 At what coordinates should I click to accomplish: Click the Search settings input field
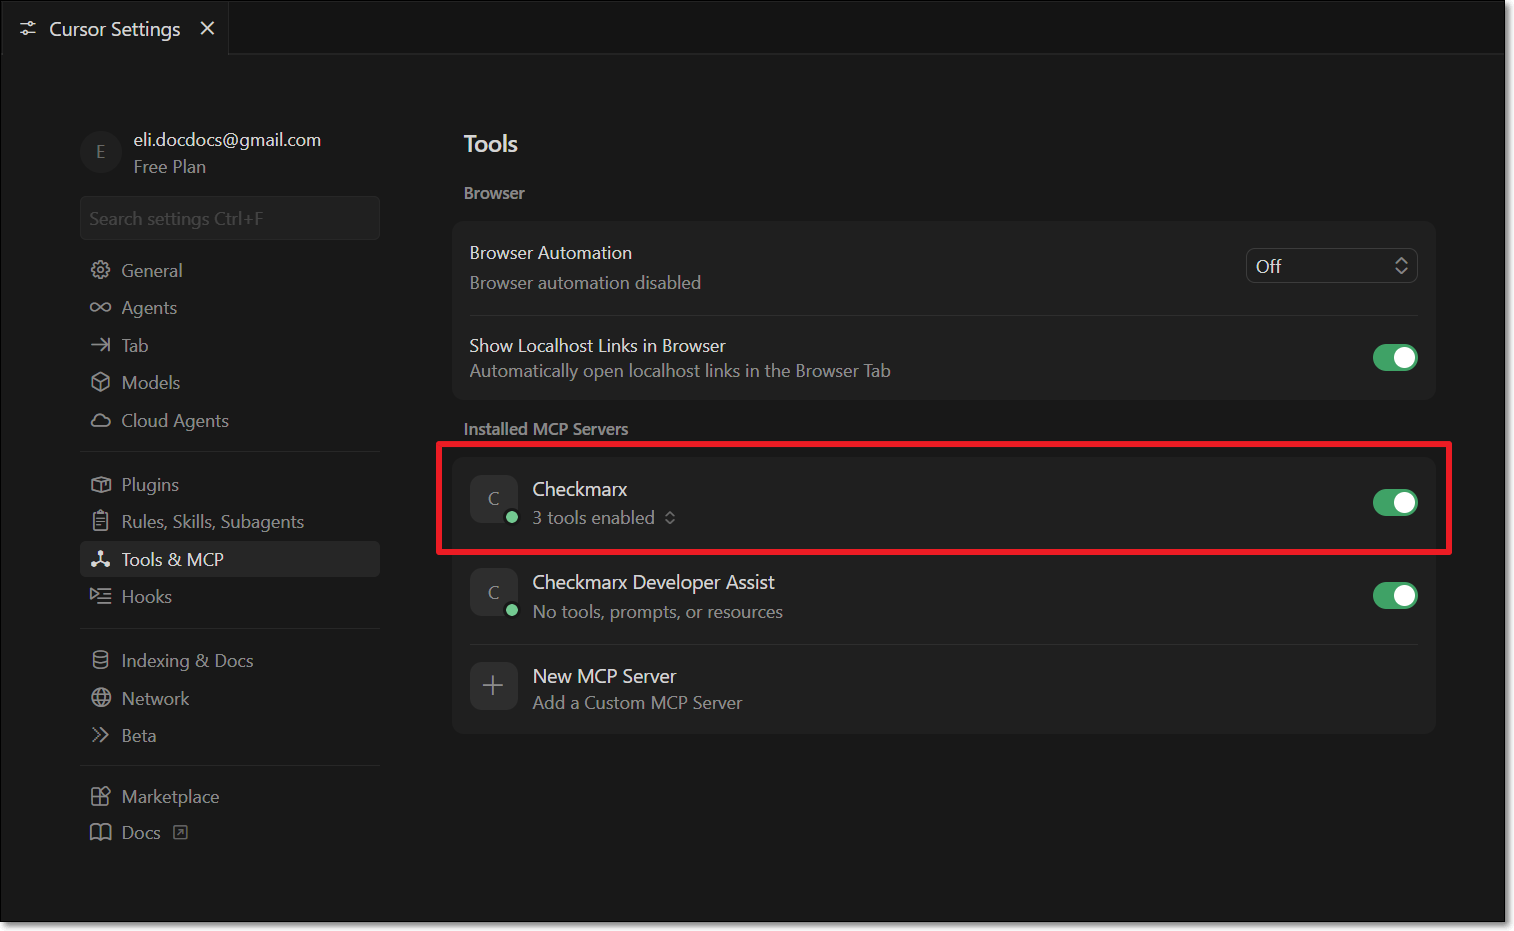tap(229, 219)
